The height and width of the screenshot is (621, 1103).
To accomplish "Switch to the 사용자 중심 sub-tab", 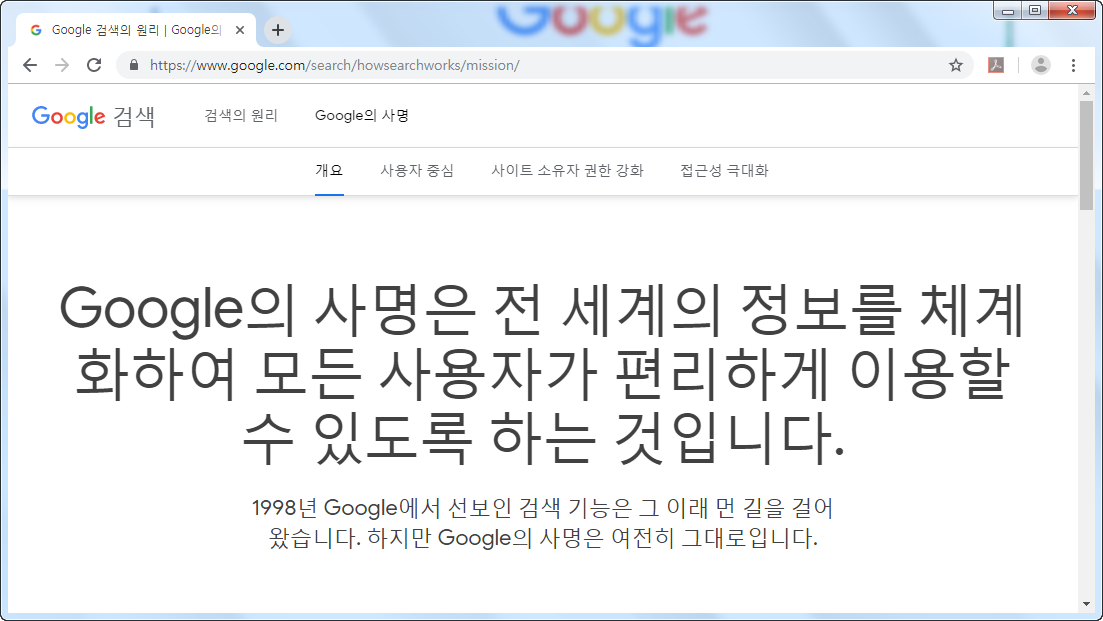I will click(x=417, y=171).
